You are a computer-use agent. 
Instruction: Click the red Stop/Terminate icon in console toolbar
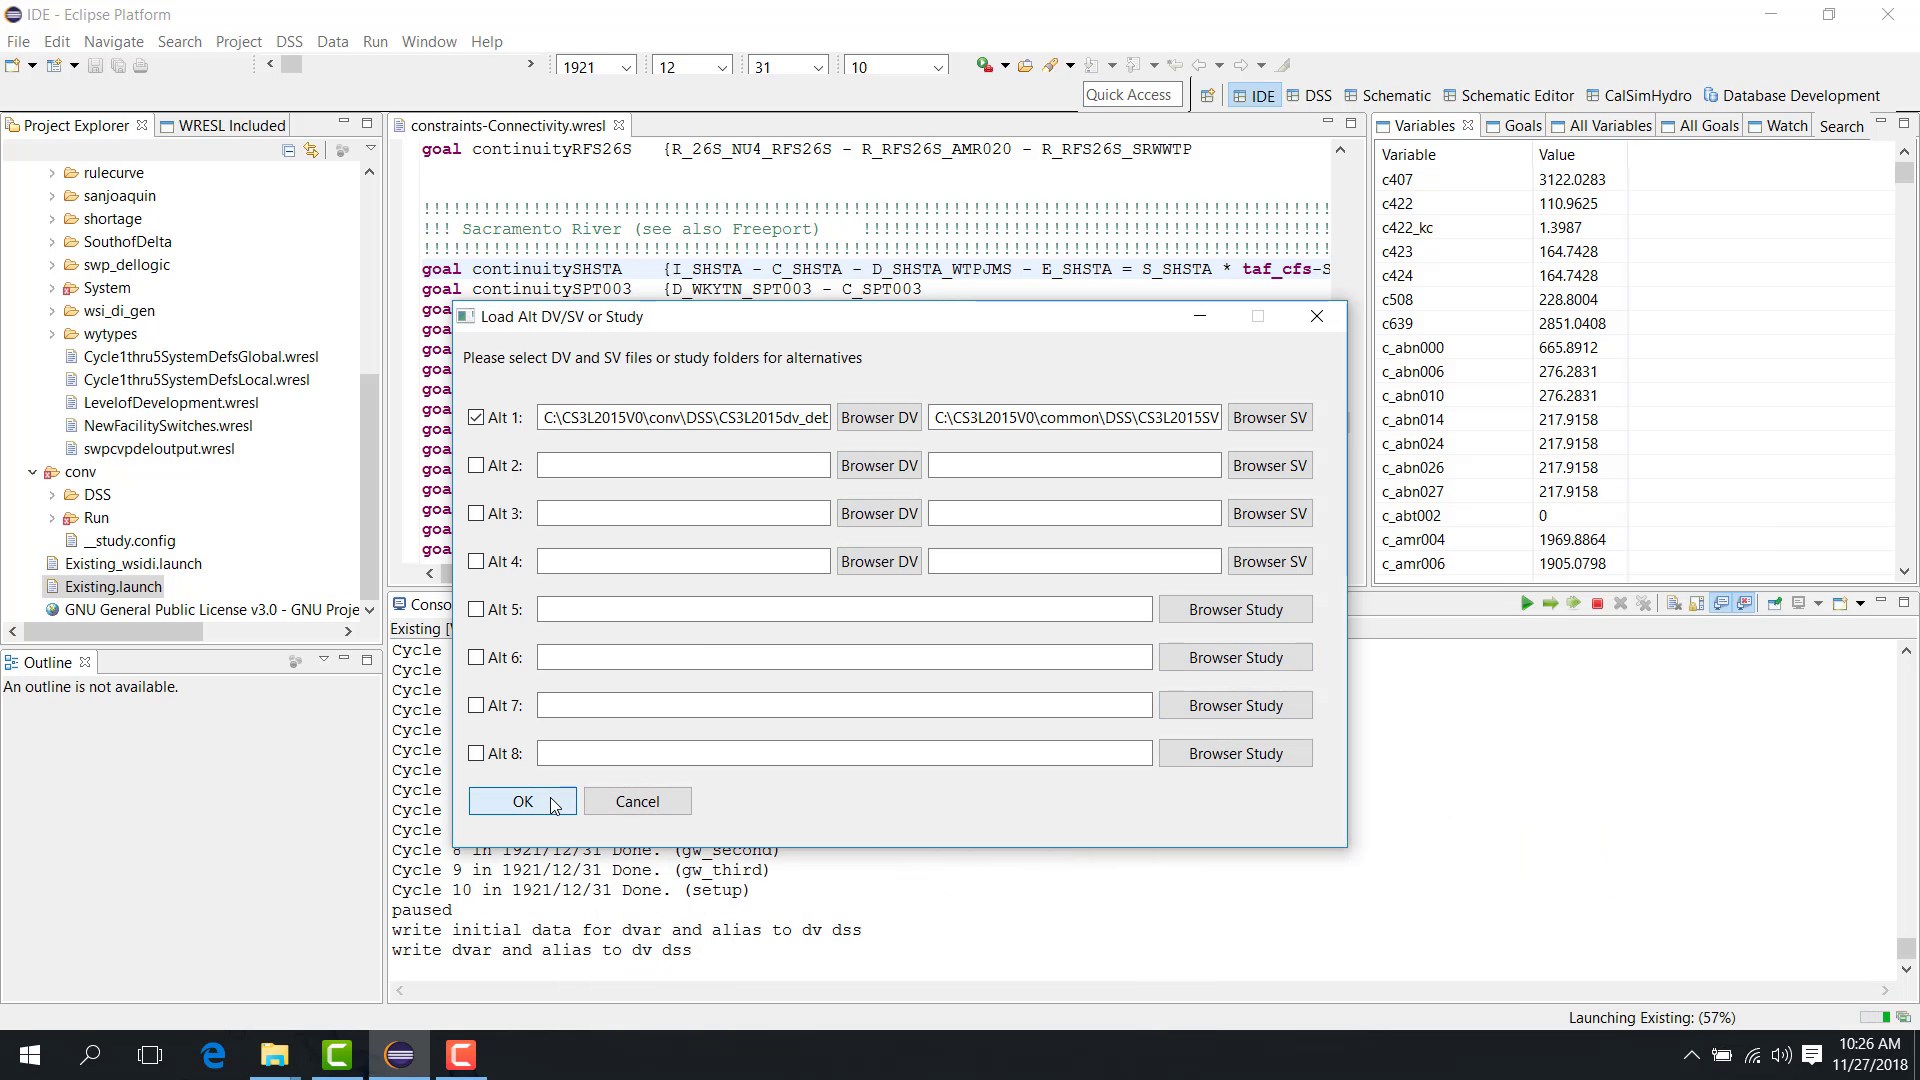click(1597, 603)
